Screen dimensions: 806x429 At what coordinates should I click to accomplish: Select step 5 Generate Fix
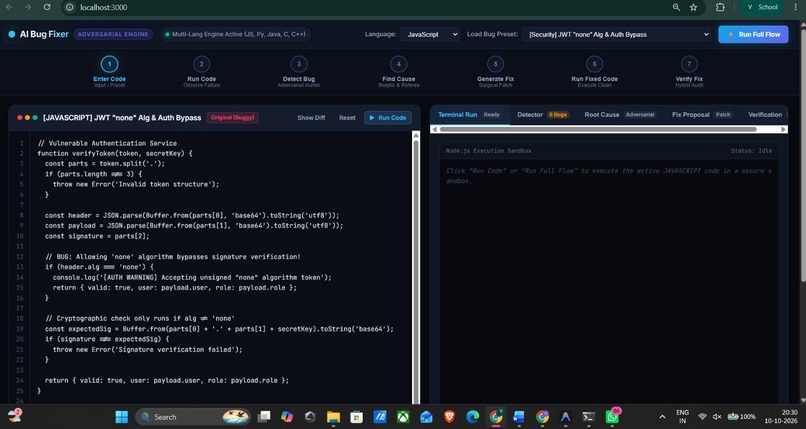[x=495, y=71]
